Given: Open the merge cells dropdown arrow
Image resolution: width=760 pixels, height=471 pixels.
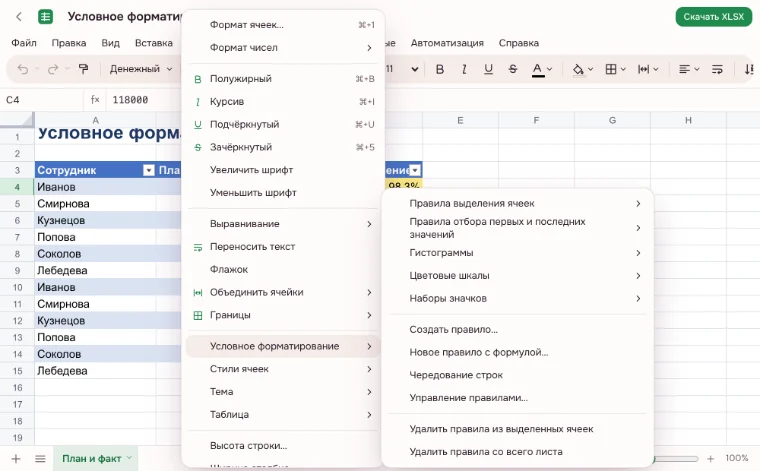Looking at the screenshot, I should coord(656,69).
